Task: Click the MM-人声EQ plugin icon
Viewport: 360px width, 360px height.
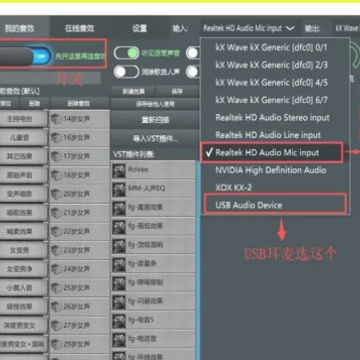Action: 119,189
